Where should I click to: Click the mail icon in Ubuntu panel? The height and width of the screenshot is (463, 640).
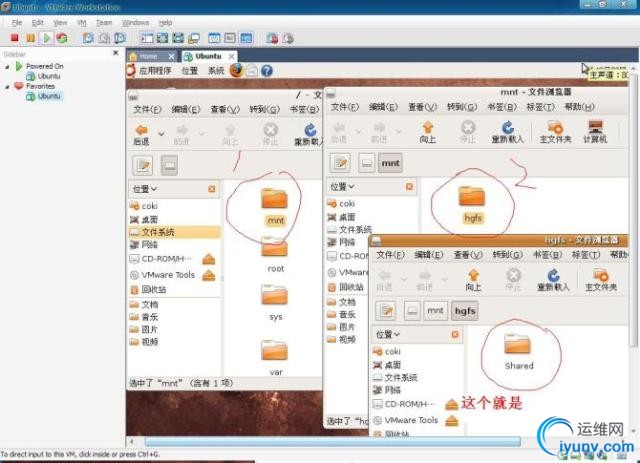[x=252, y=71]
